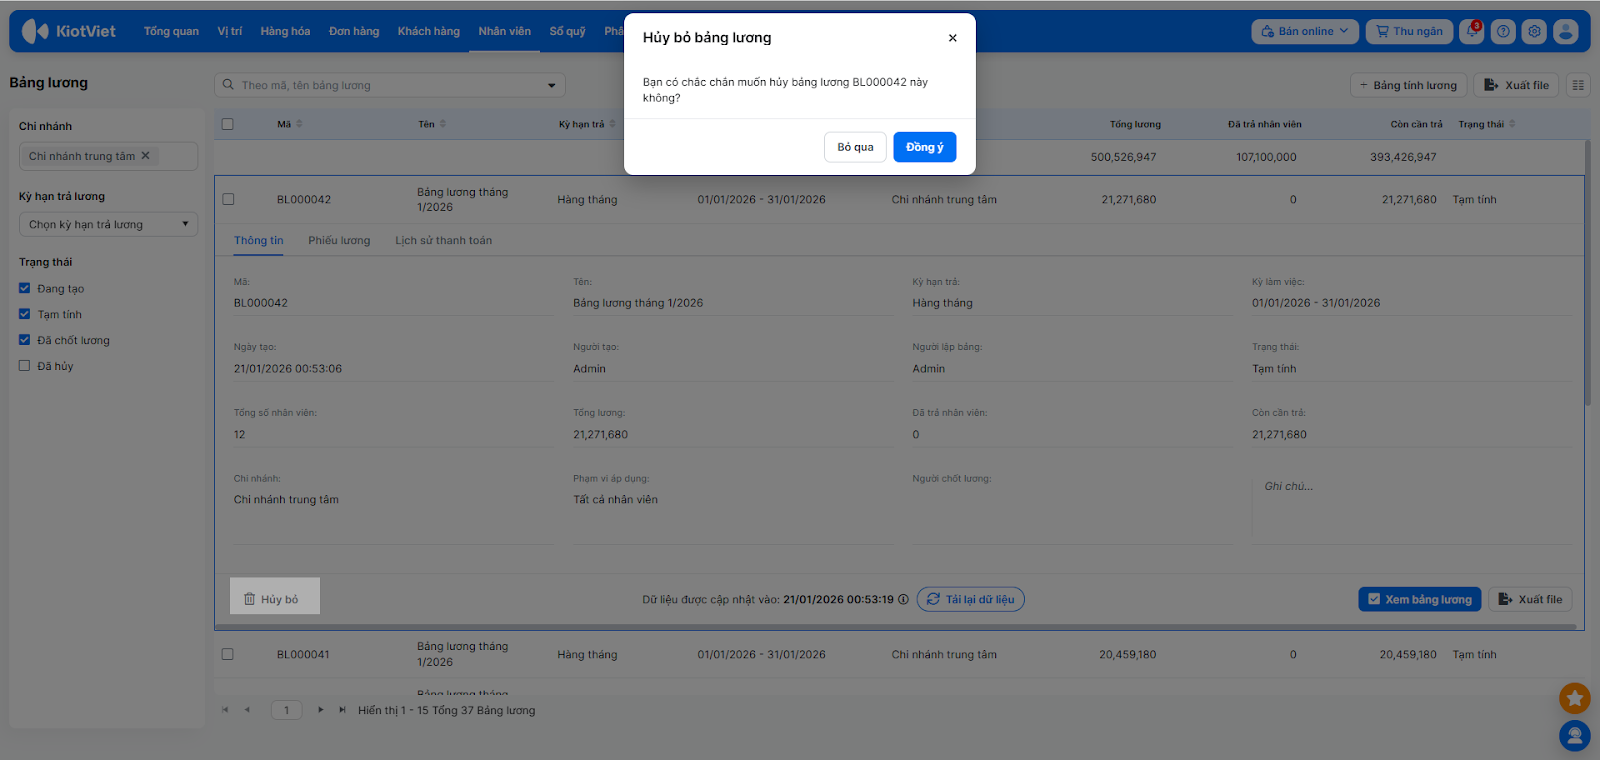The image size is (1600, 760).
Task: Tick the select-all checkbox in table header
Action: pyautogui.click(x=227, y=124)
